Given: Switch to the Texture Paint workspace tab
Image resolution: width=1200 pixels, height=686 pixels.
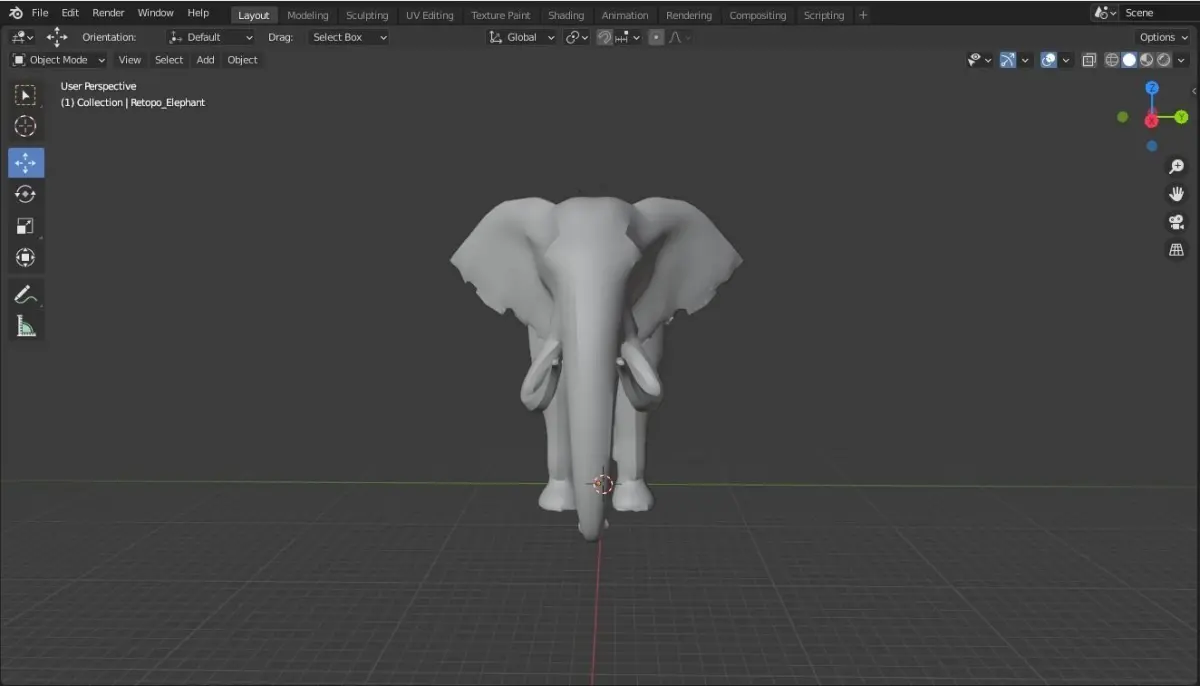Looking at the screenshot, I should (501, 15).
